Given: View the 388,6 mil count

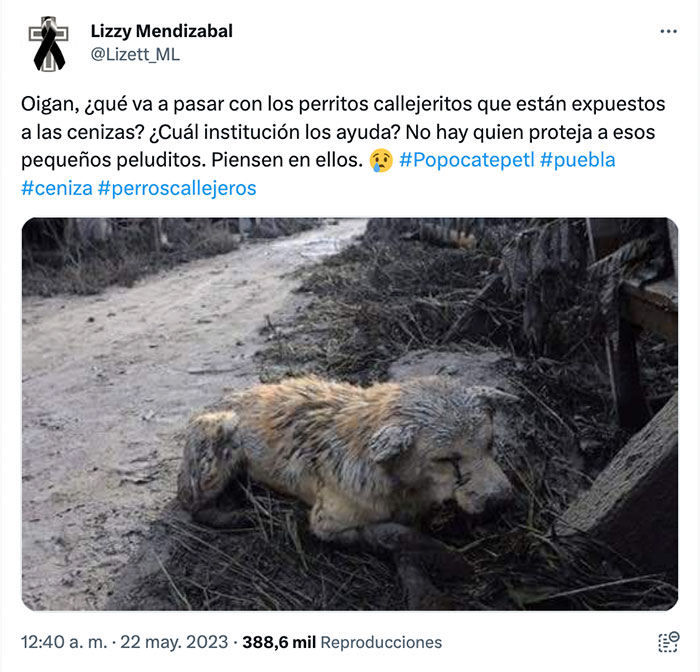Looking at the screenshot, I should coord(279,642).
